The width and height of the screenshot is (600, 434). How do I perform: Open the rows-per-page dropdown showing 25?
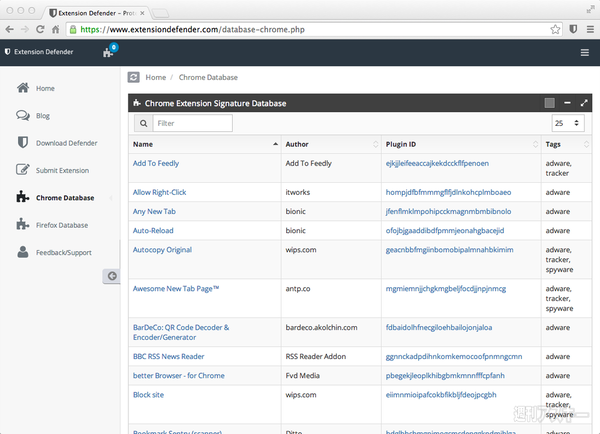[x=564, y=123]
